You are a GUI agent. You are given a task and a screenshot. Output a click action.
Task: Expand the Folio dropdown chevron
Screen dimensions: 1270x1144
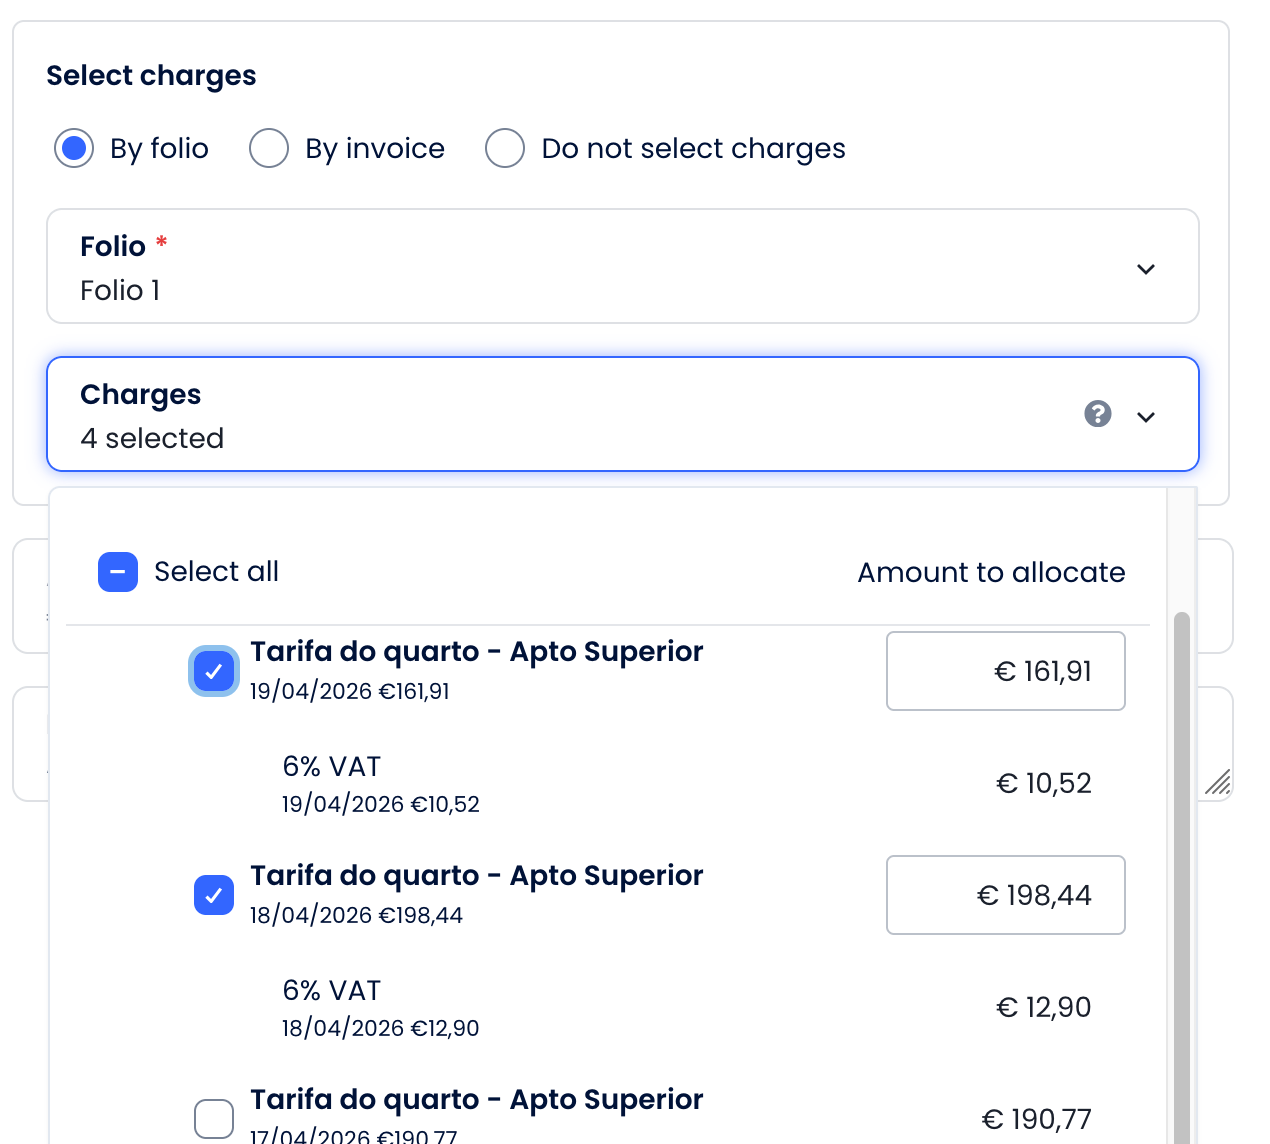coord(1146,269)
